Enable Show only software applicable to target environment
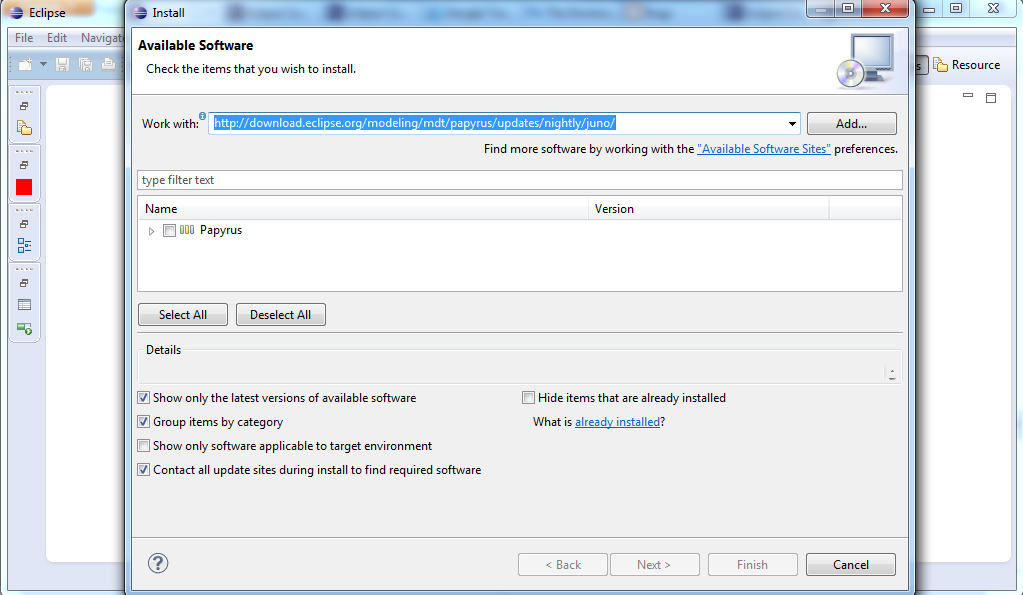The width and height of the screenshot is (1023, 595). (144, 446)
